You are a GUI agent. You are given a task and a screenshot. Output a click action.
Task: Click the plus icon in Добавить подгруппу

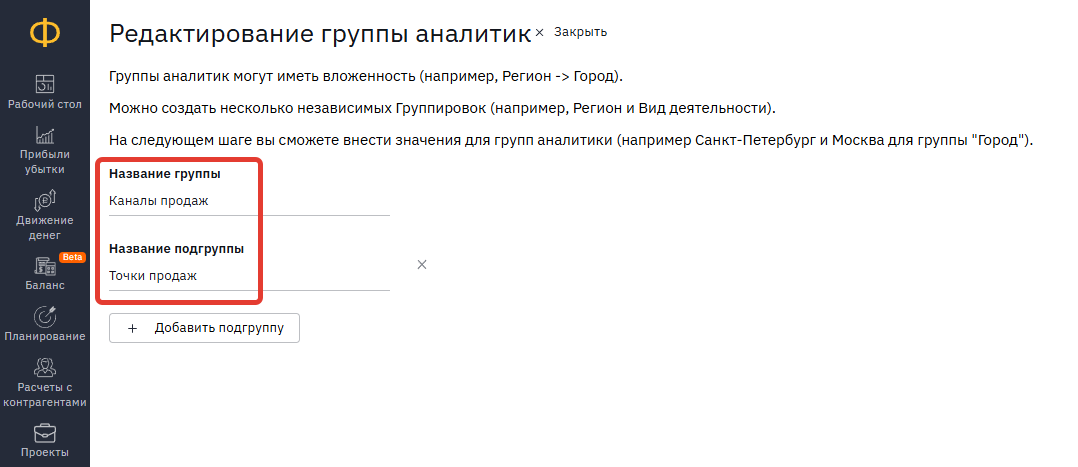click(133, 329)
